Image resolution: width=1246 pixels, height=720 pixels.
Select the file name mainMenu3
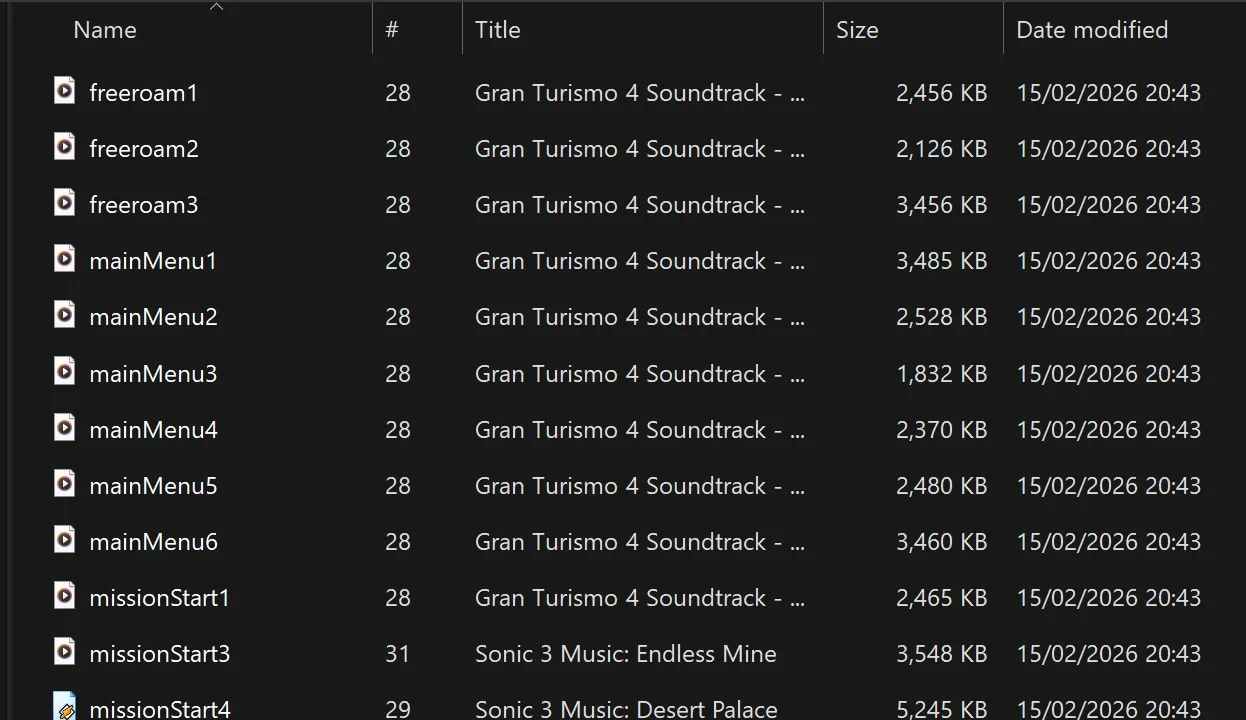click(x=153, y=374)
